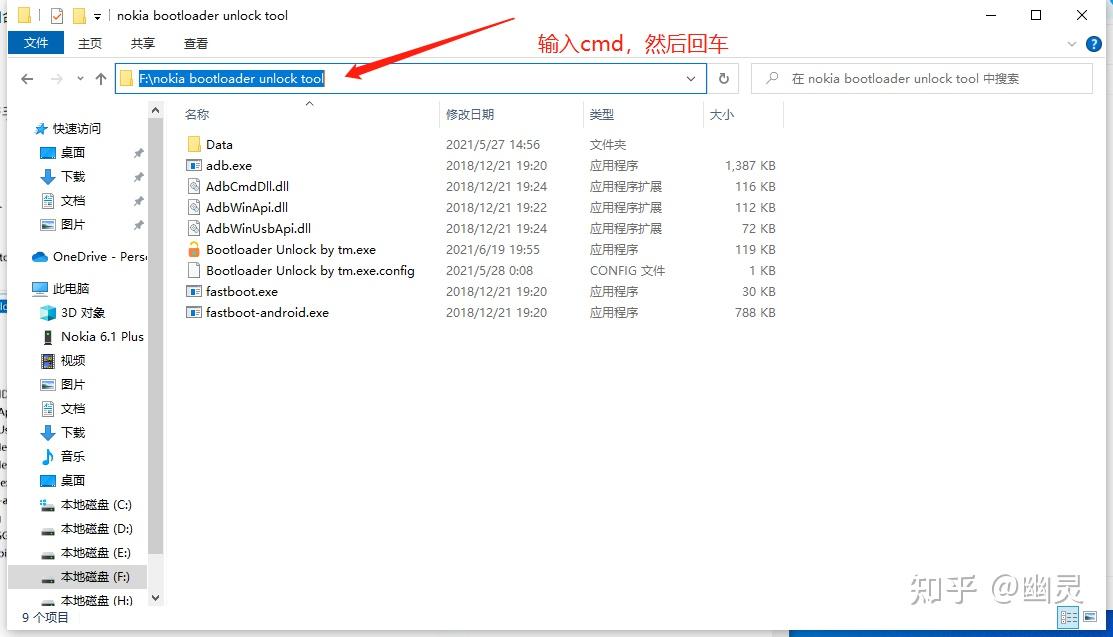Click the 2021/6/19 19:55 date cell
1113x637 pixels.
coord(493,249)
